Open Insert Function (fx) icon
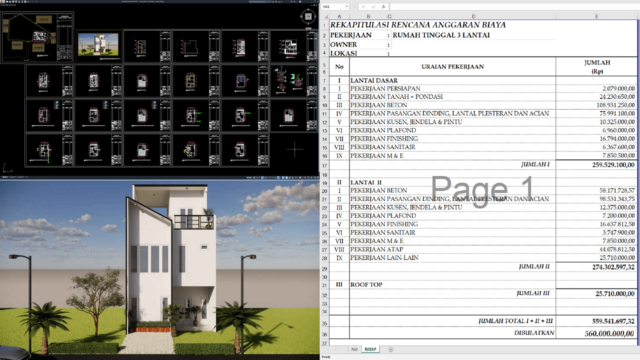The width and height of the screenshot is (640, 360). (383, 7)
